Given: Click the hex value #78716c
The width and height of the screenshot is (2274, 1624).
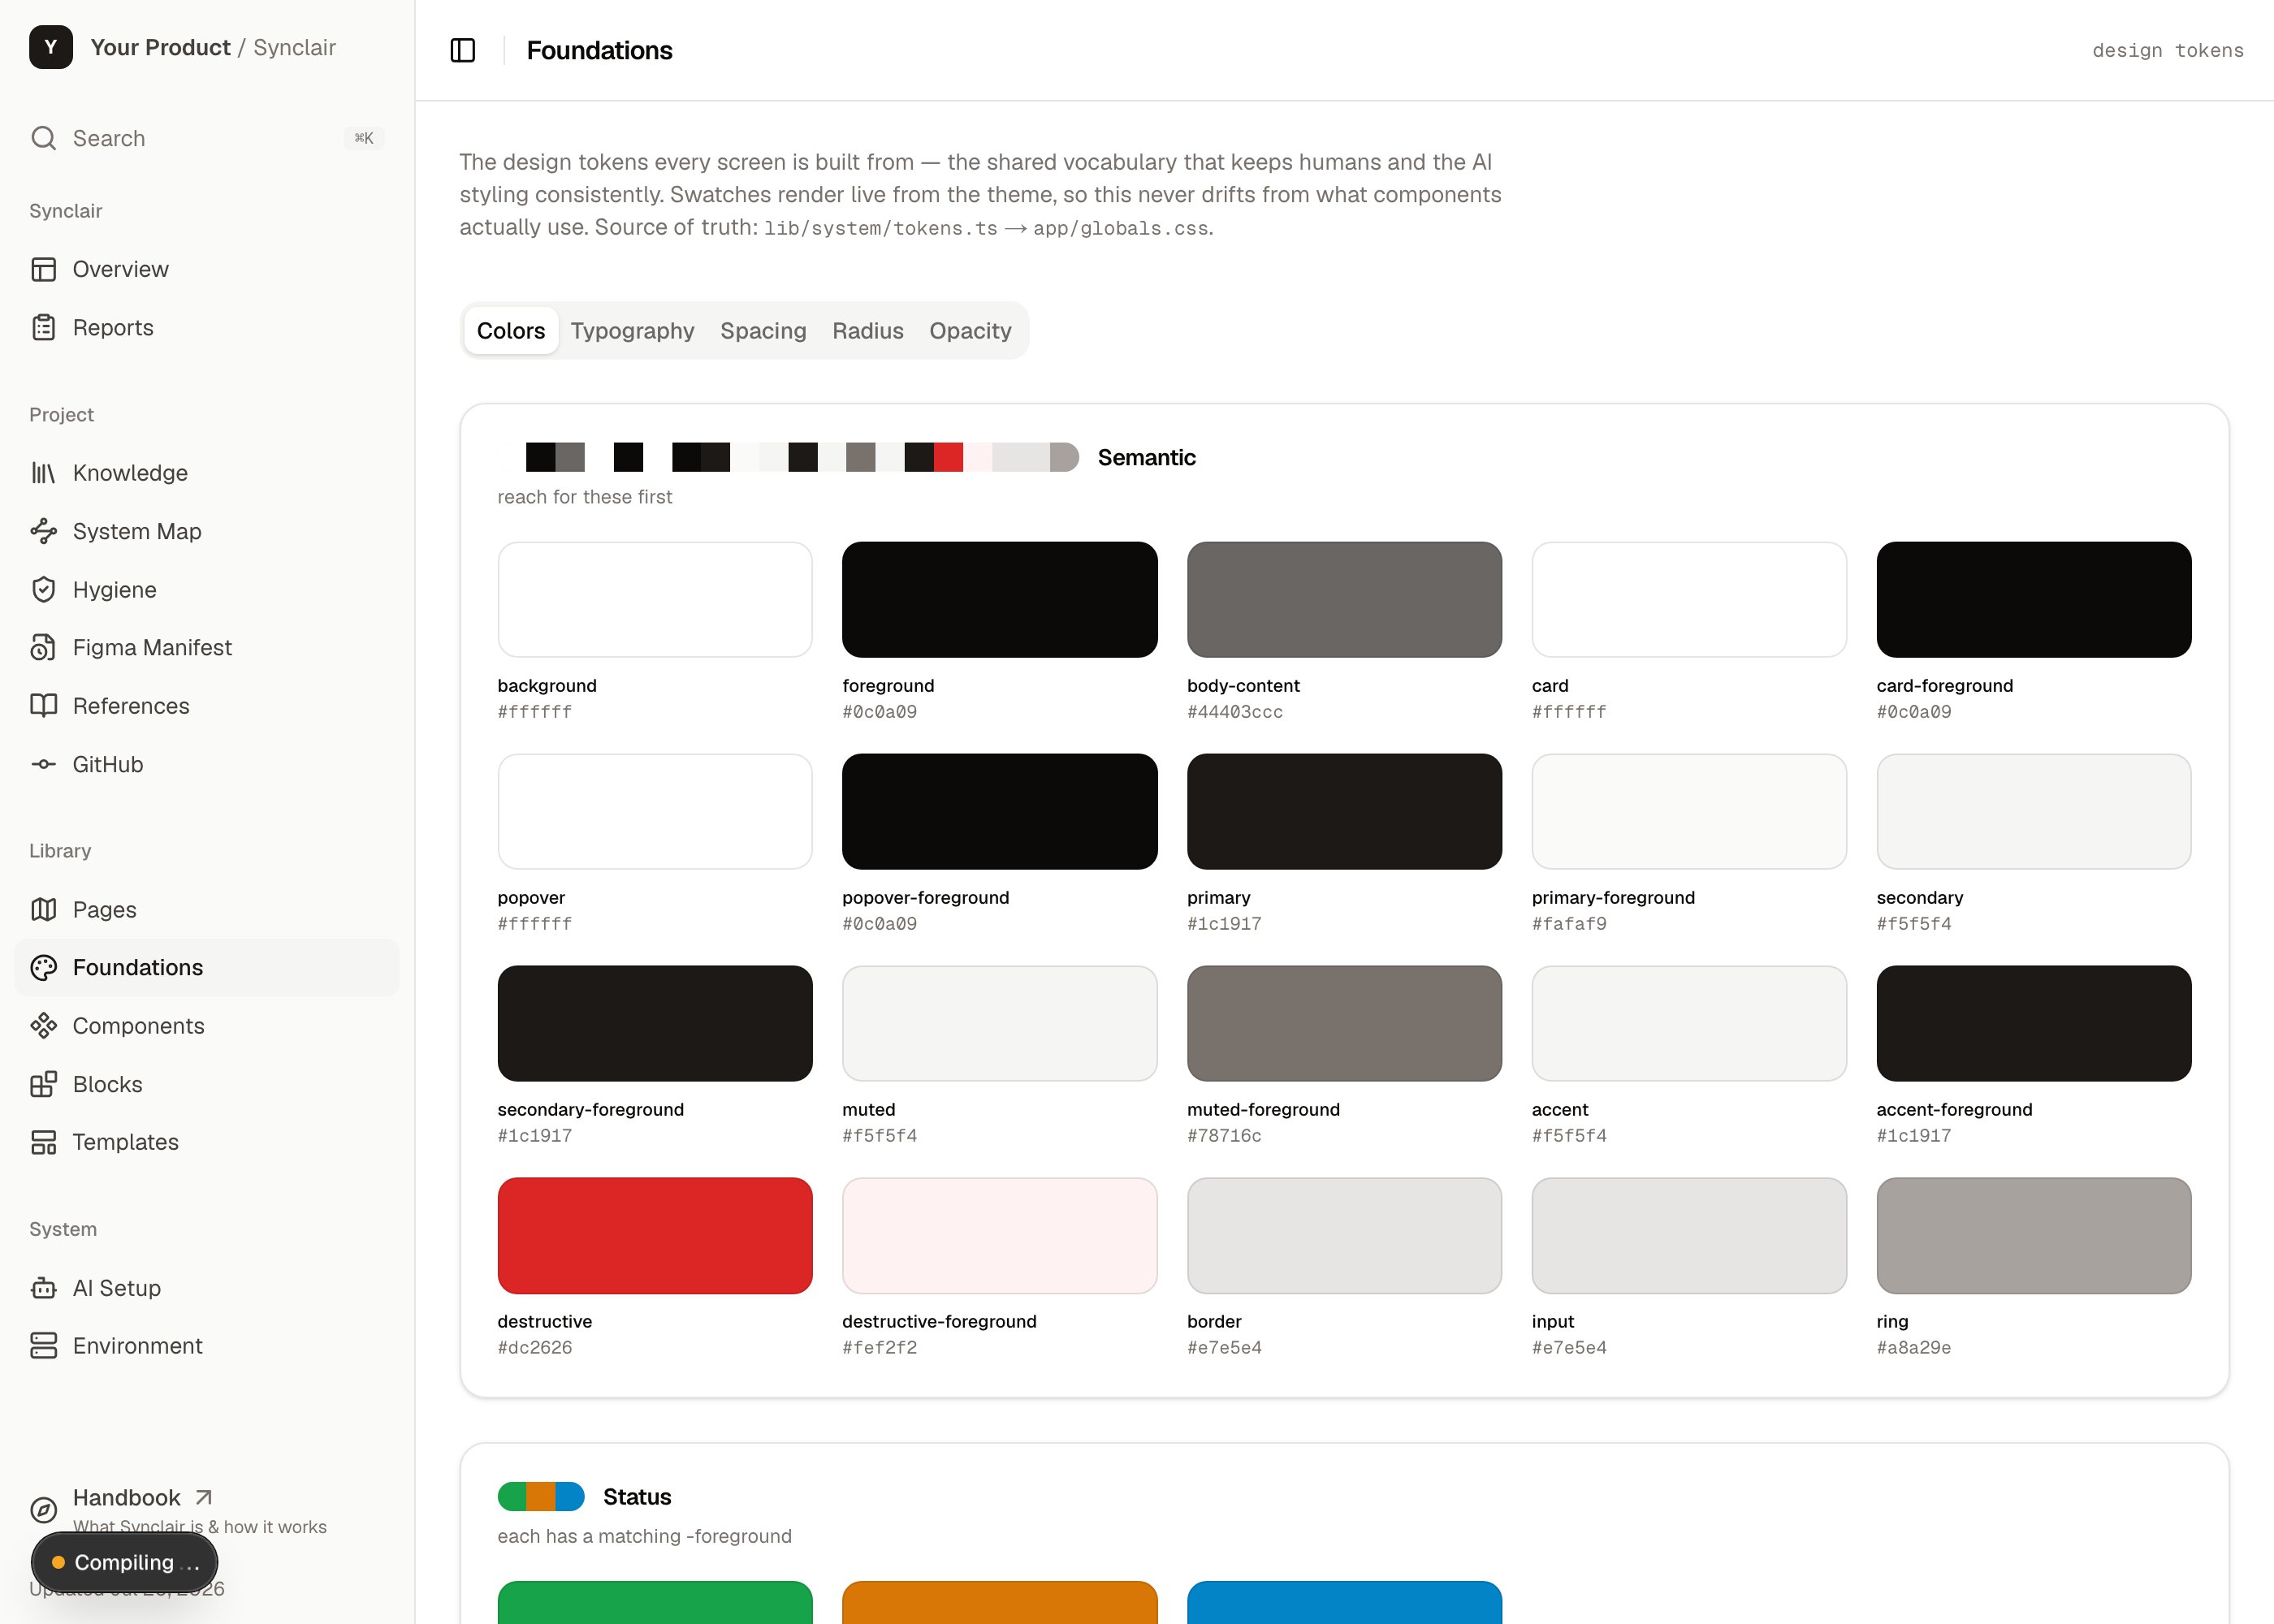Looking at the screenshot, I should tap(1224, 1136).
